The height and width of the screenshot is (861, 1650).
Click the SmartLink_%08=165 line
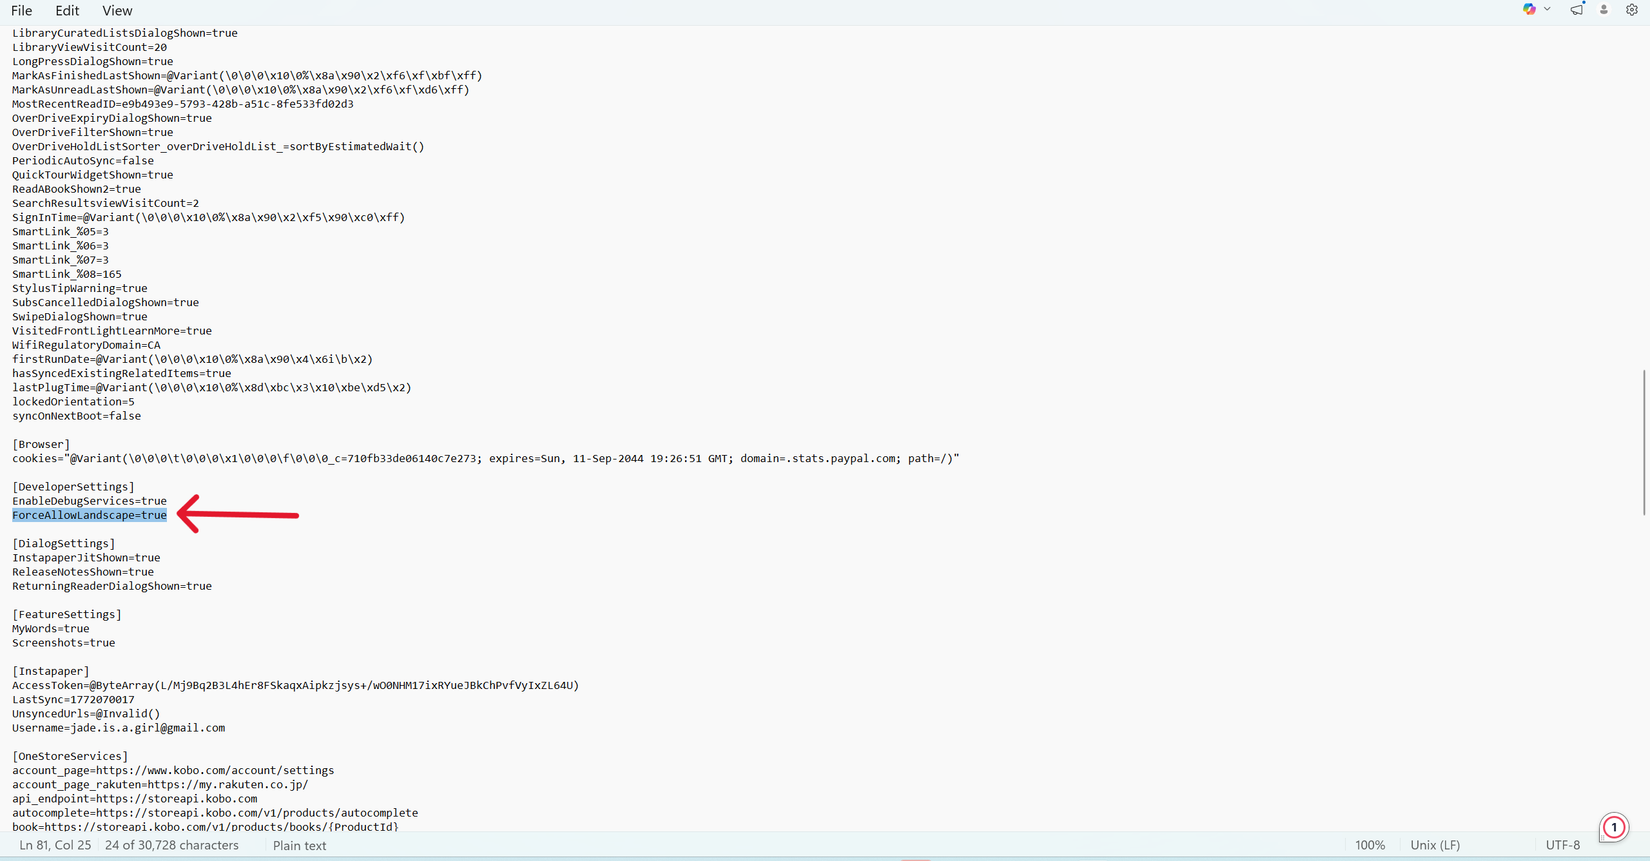point(67,274)
